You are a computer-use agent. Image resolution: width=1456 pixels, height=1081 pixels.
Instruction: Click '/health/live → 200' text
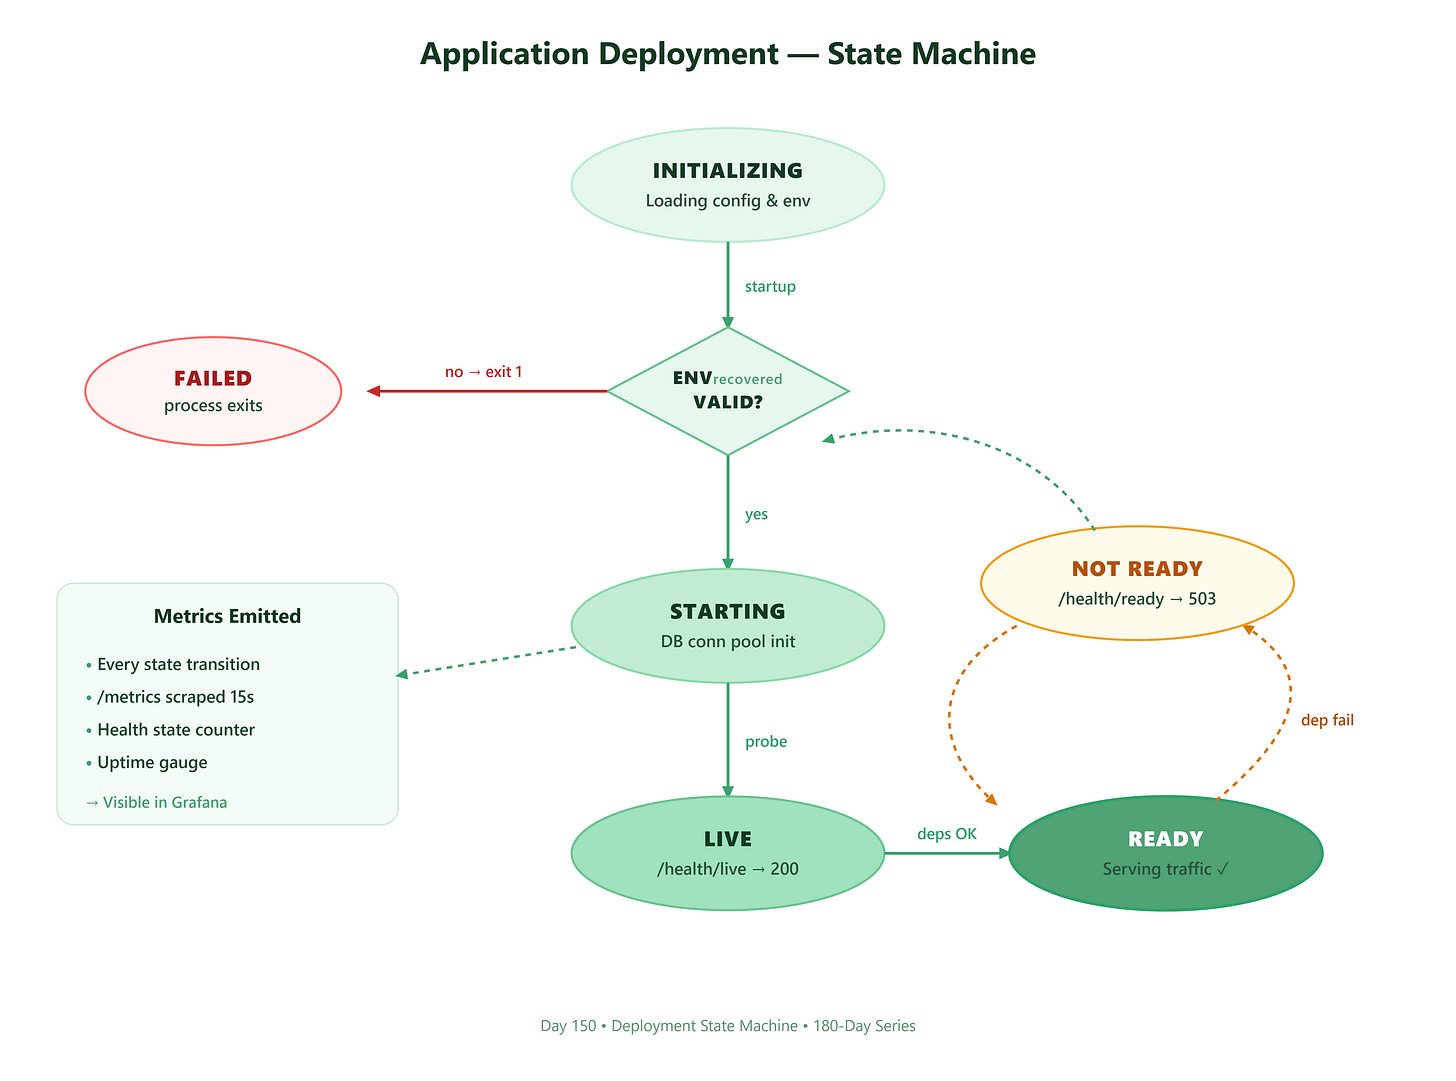point(728,869)
